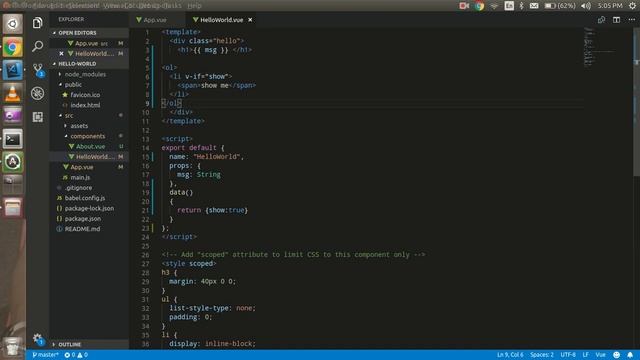Change encoding via UTF-8 status item
The height and width of the screenshot is (360, 640).
[568, 355]
